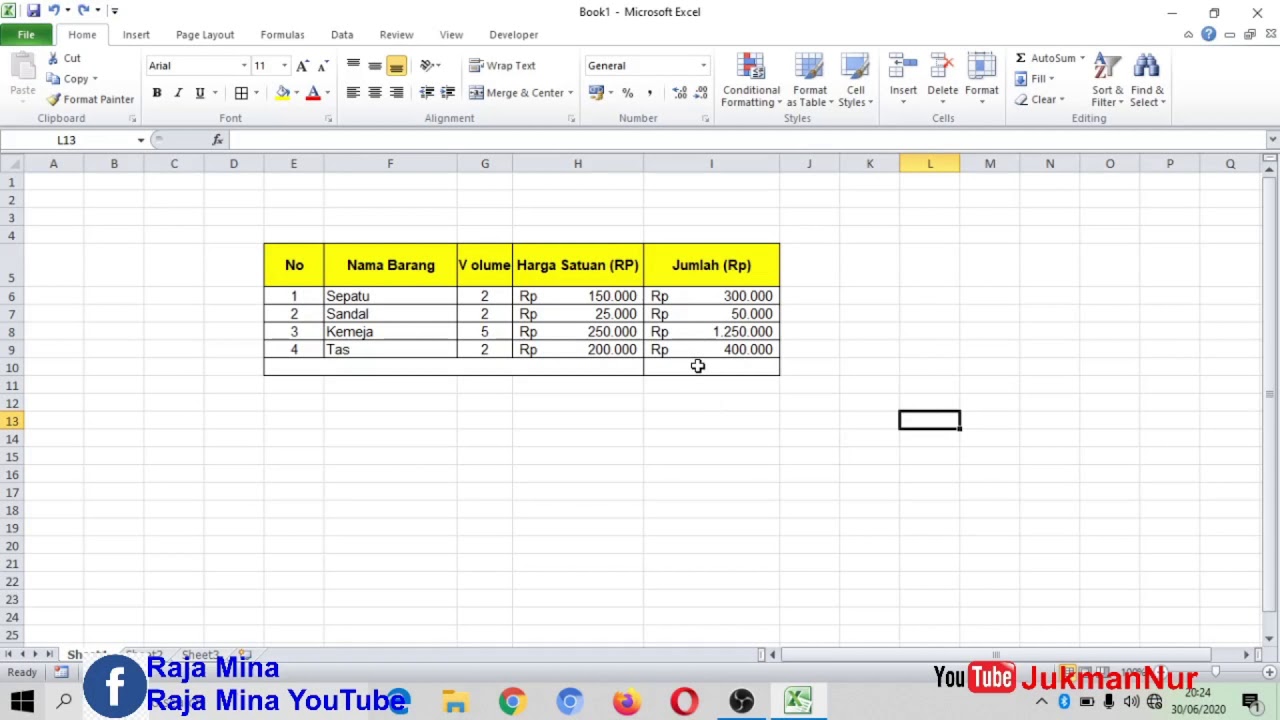Cut the selection
Screen dimensions: 1280x720
point(63,59)
